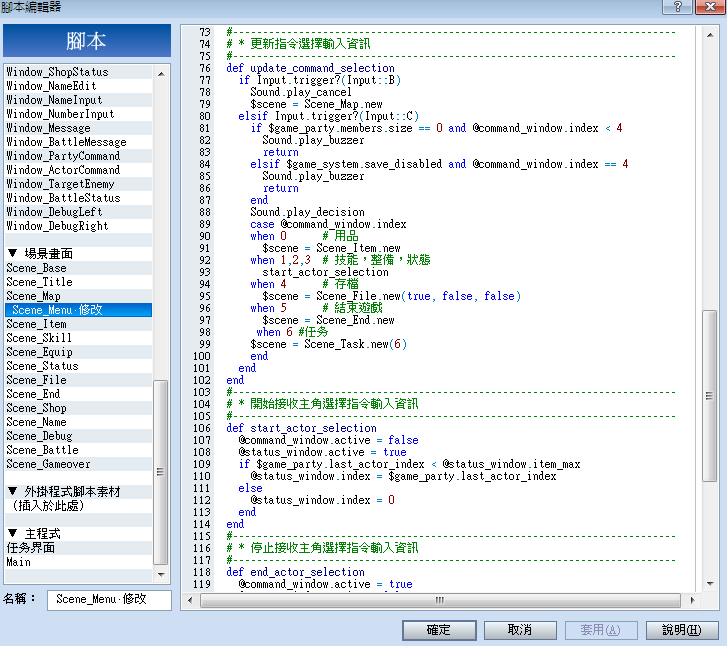Click the 取消 cancel button
The width and height of the screenshot is (727, 646).
coord(520,630)
